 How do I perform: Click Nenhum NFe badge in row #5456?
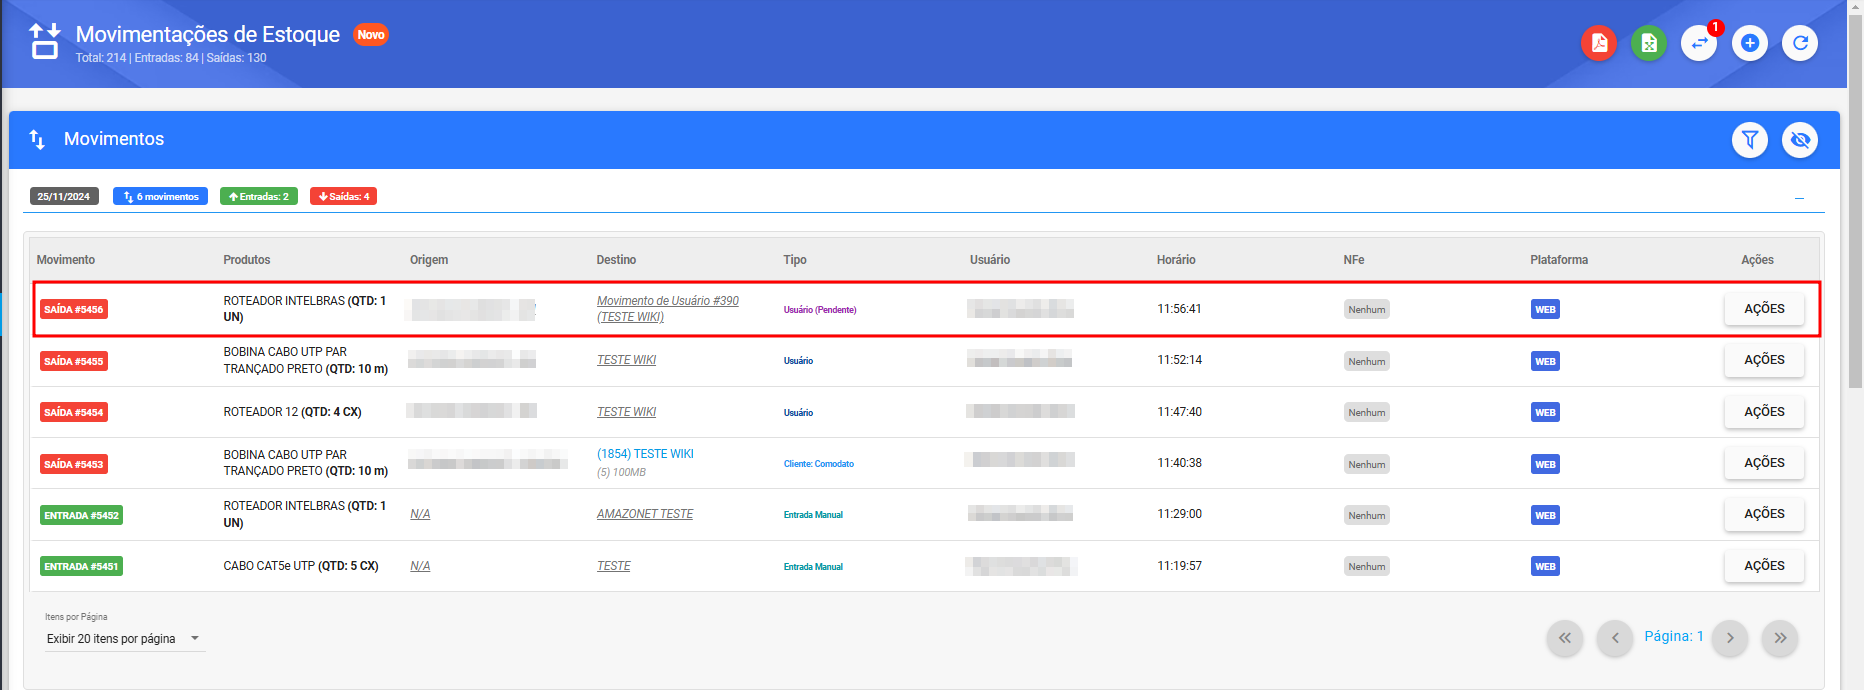(x=1367, y=310)
